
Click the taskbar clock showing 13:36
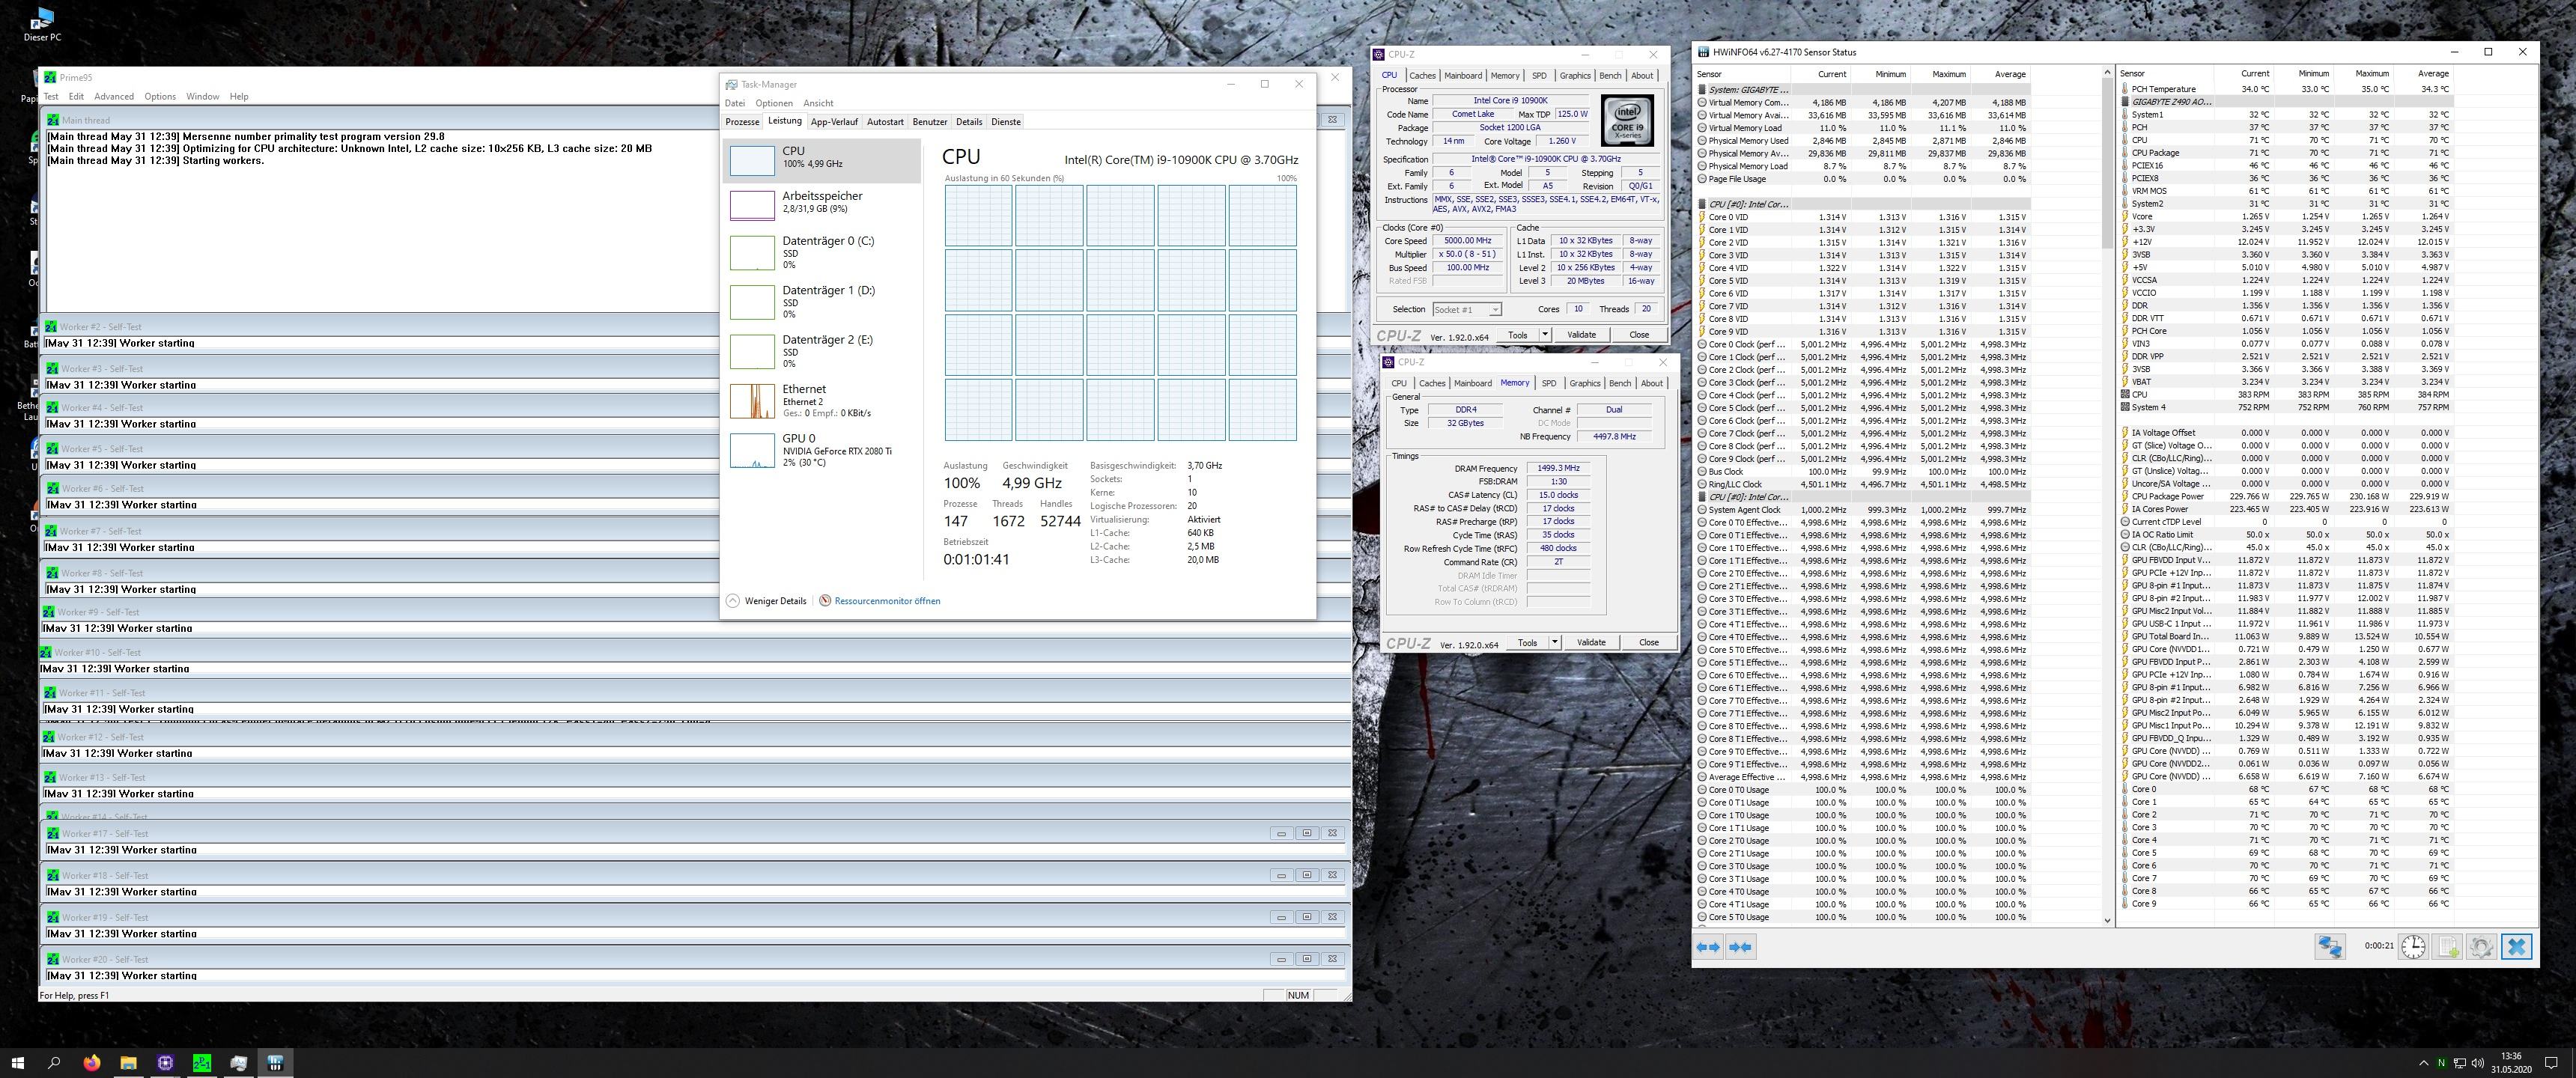[2510, 1063]
